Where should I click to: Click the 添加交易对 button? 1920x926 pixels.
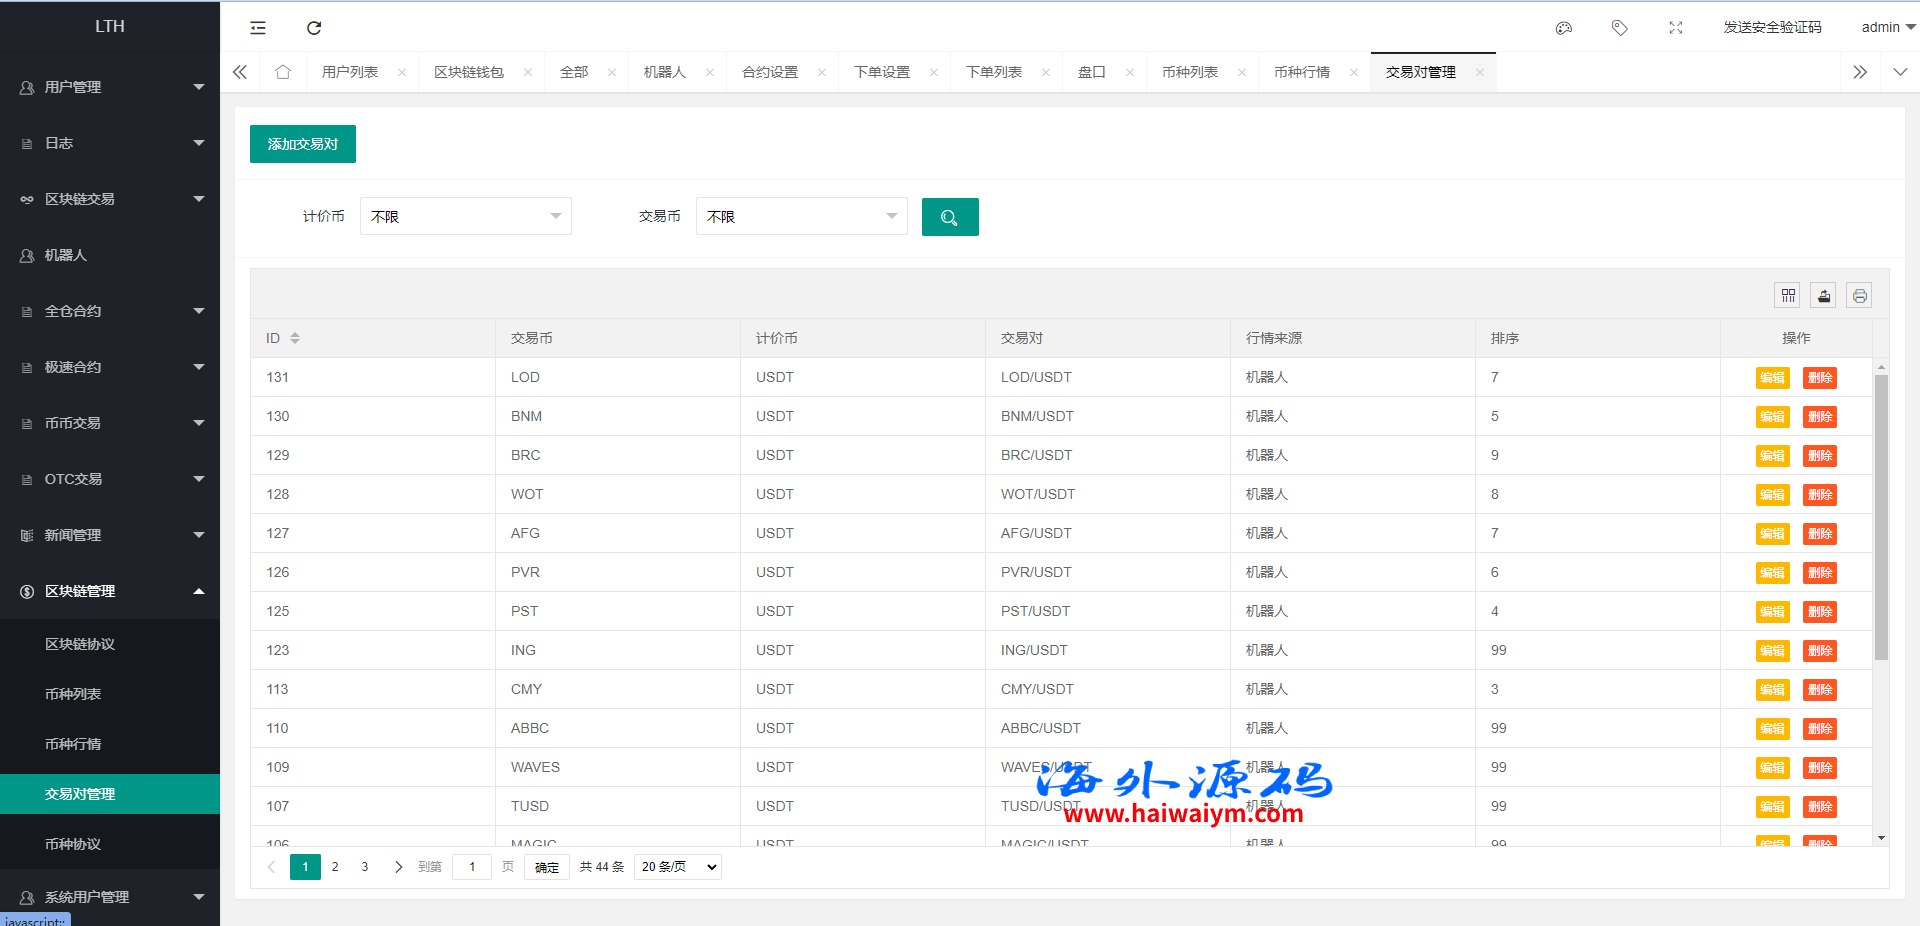click(303, 144)
